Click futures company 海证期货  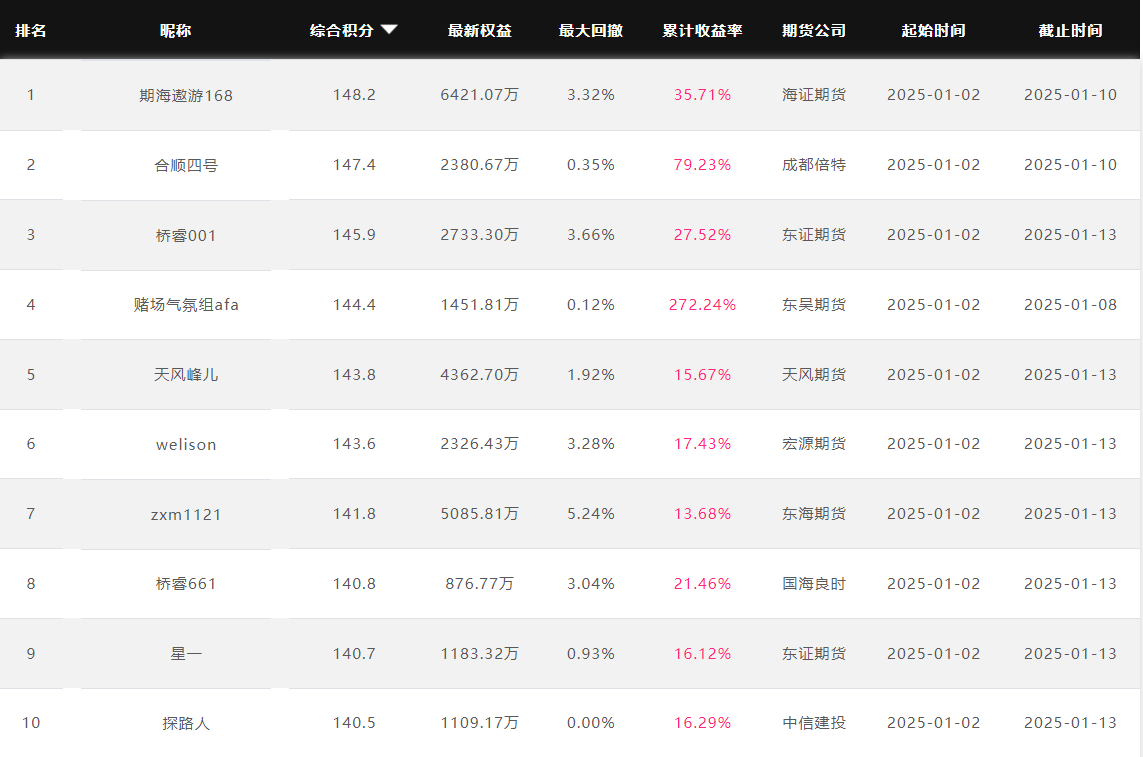(814, 95)
